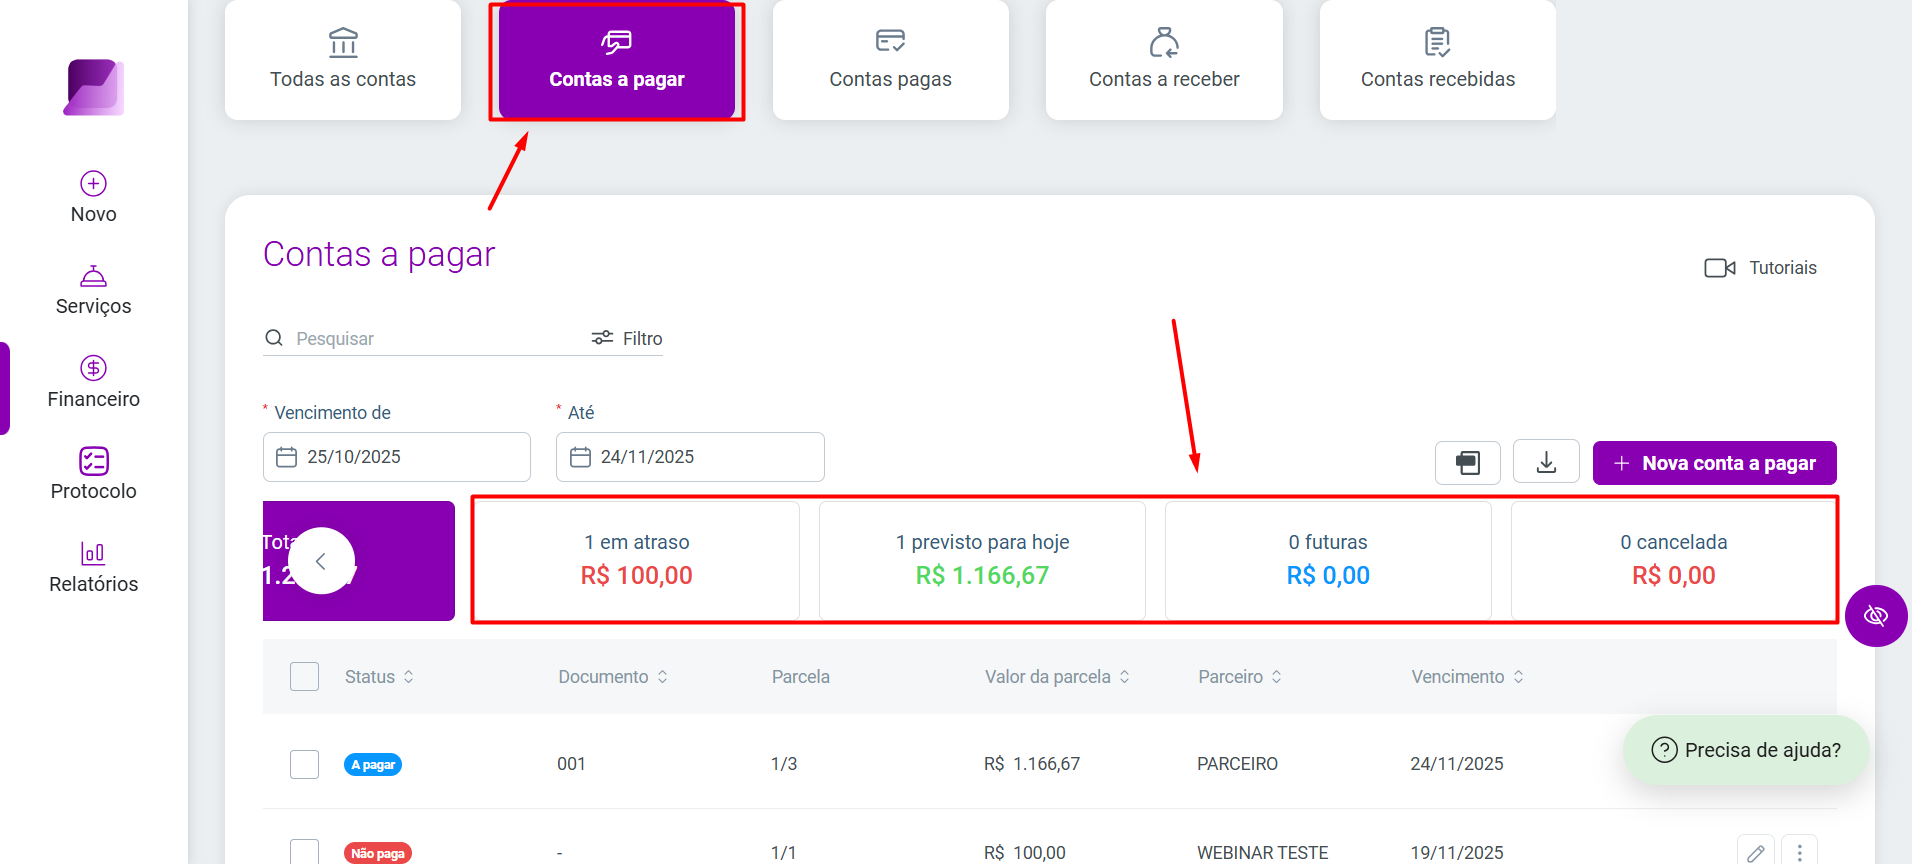Switch to Contas recebidas tab
This screenshot has height=864, width=1912.
[1438, 60]
